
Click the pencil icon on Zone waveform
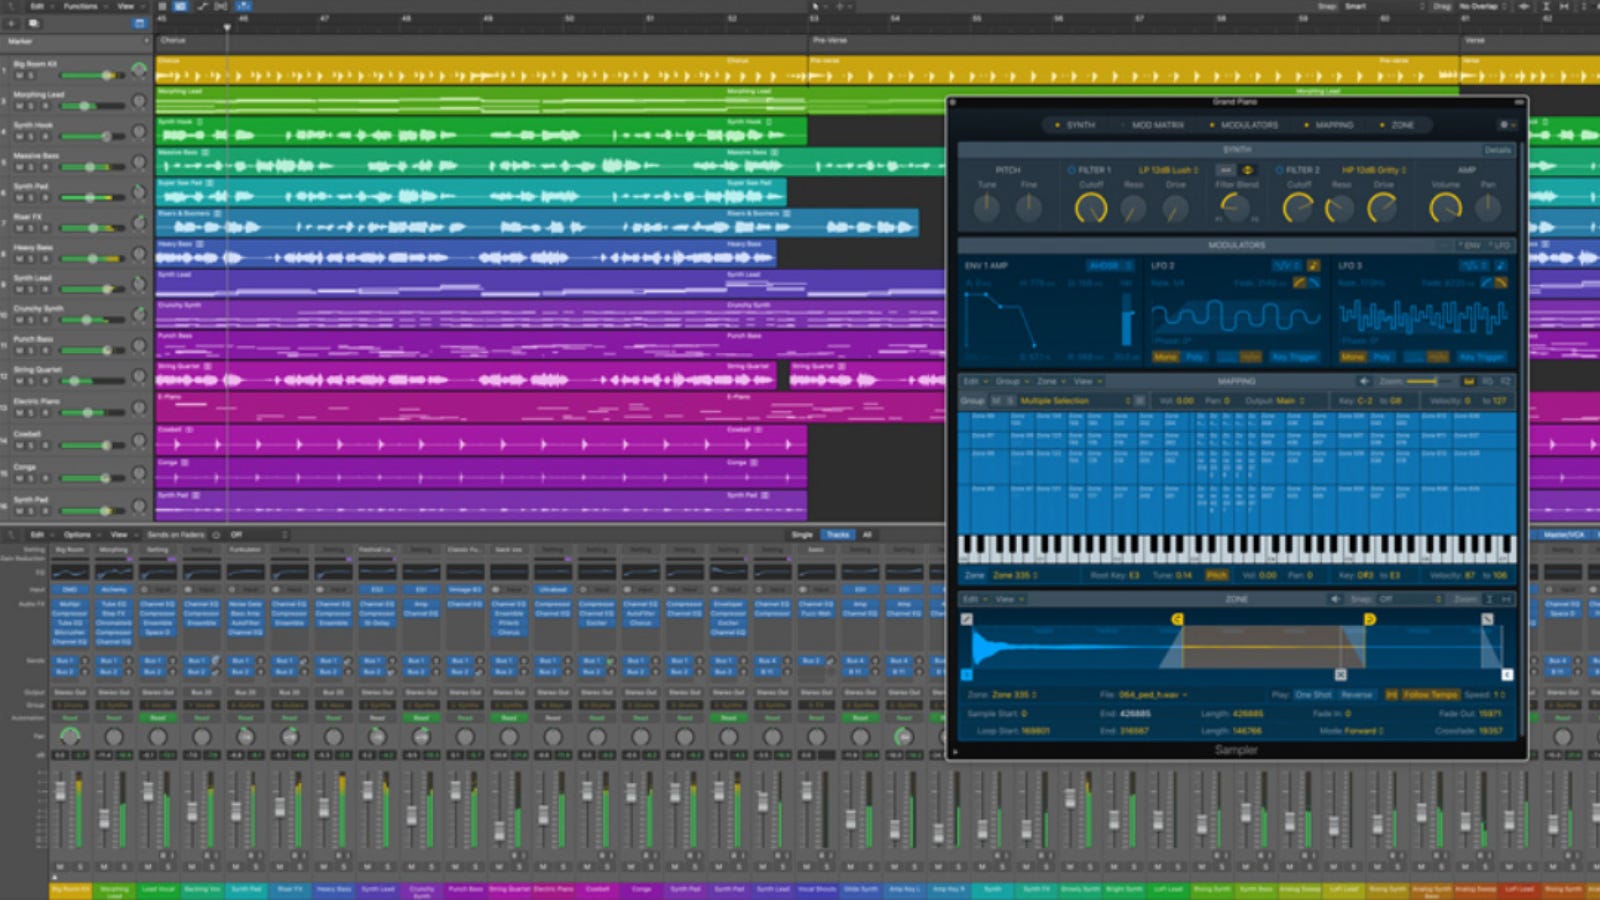point(967,620)
